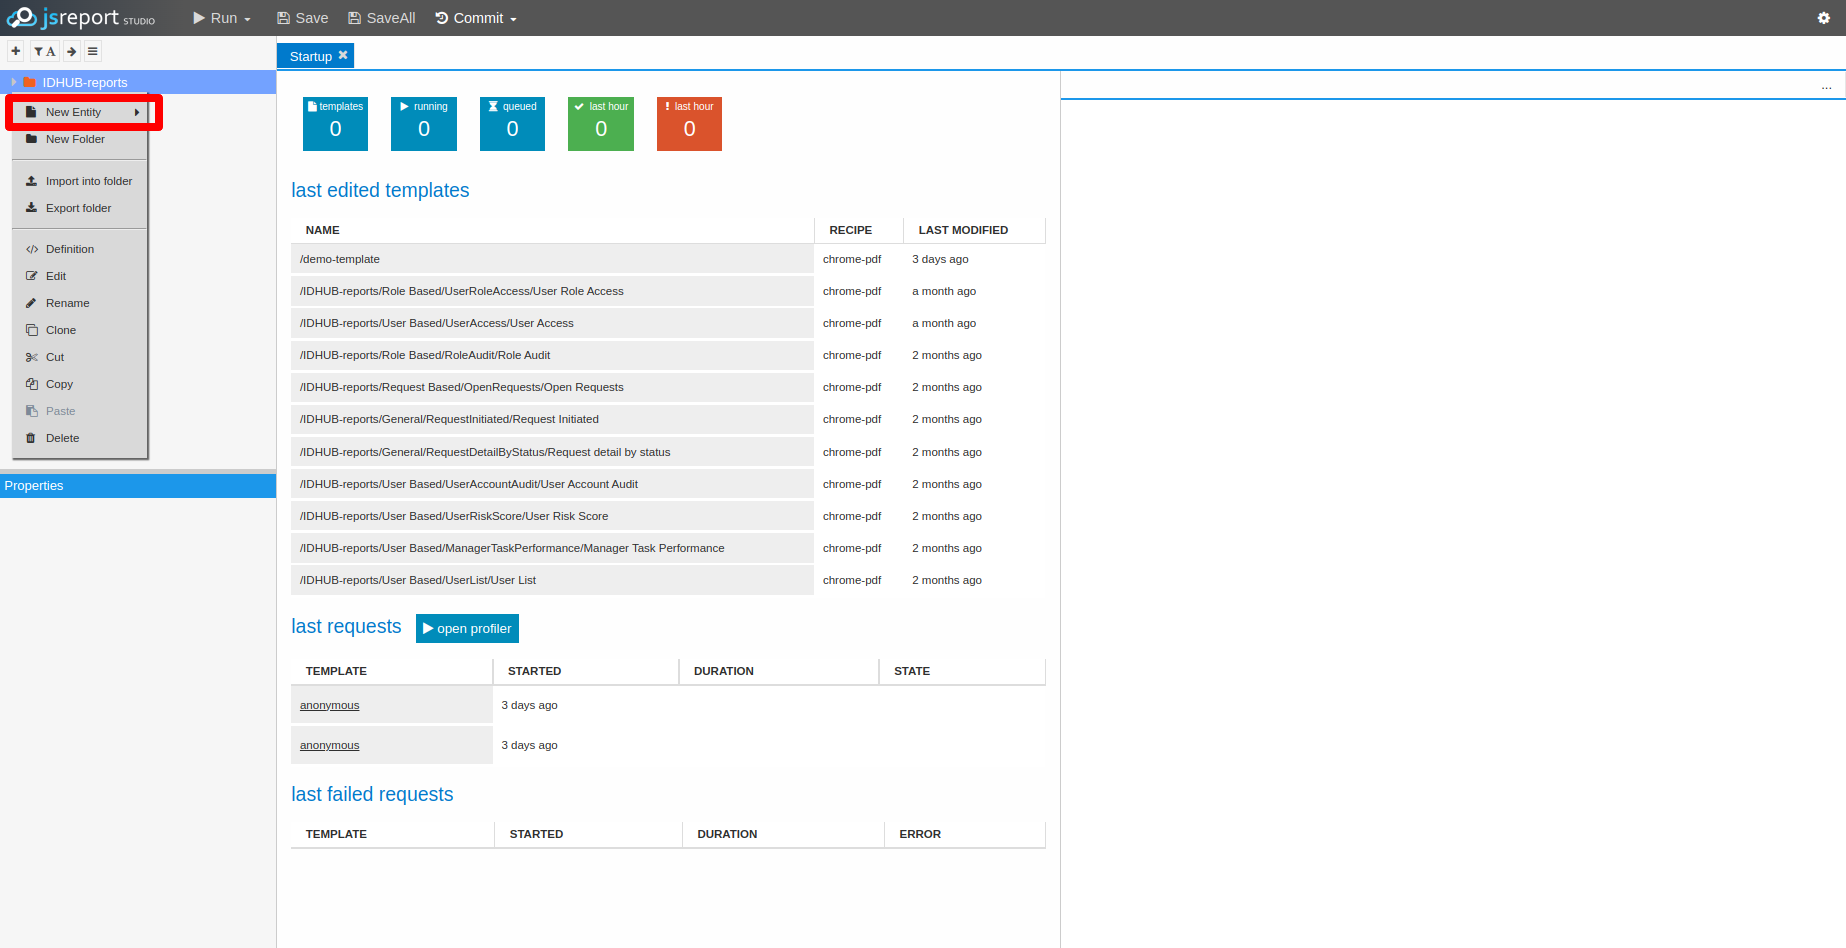Click the plus icon to add a new entity
1846x948 pixels.
(15, 51)
